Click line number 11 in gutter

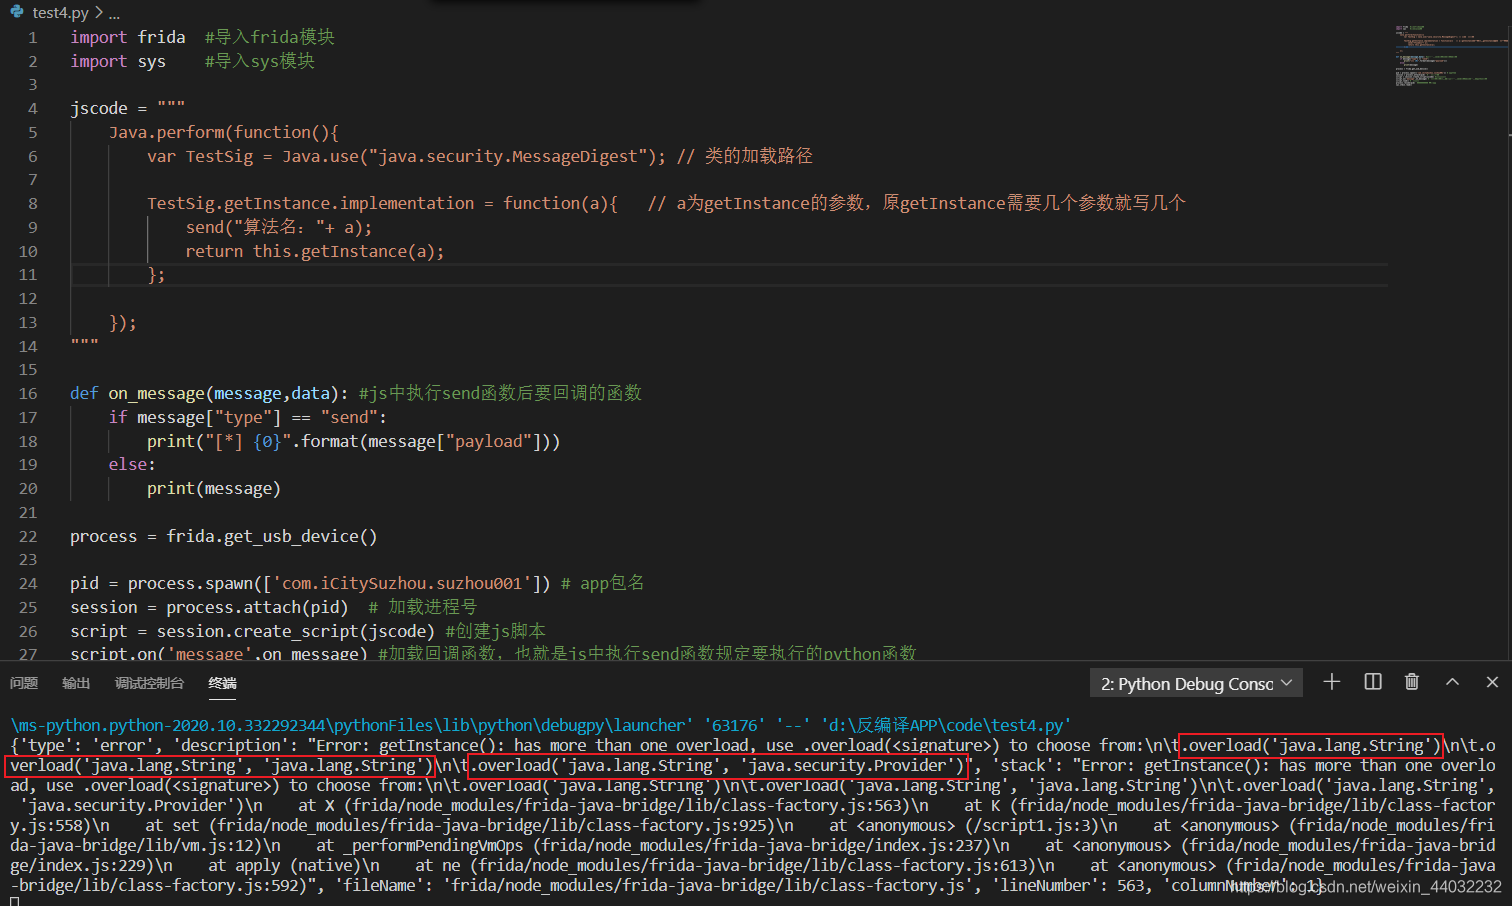(x=28, y=275)
